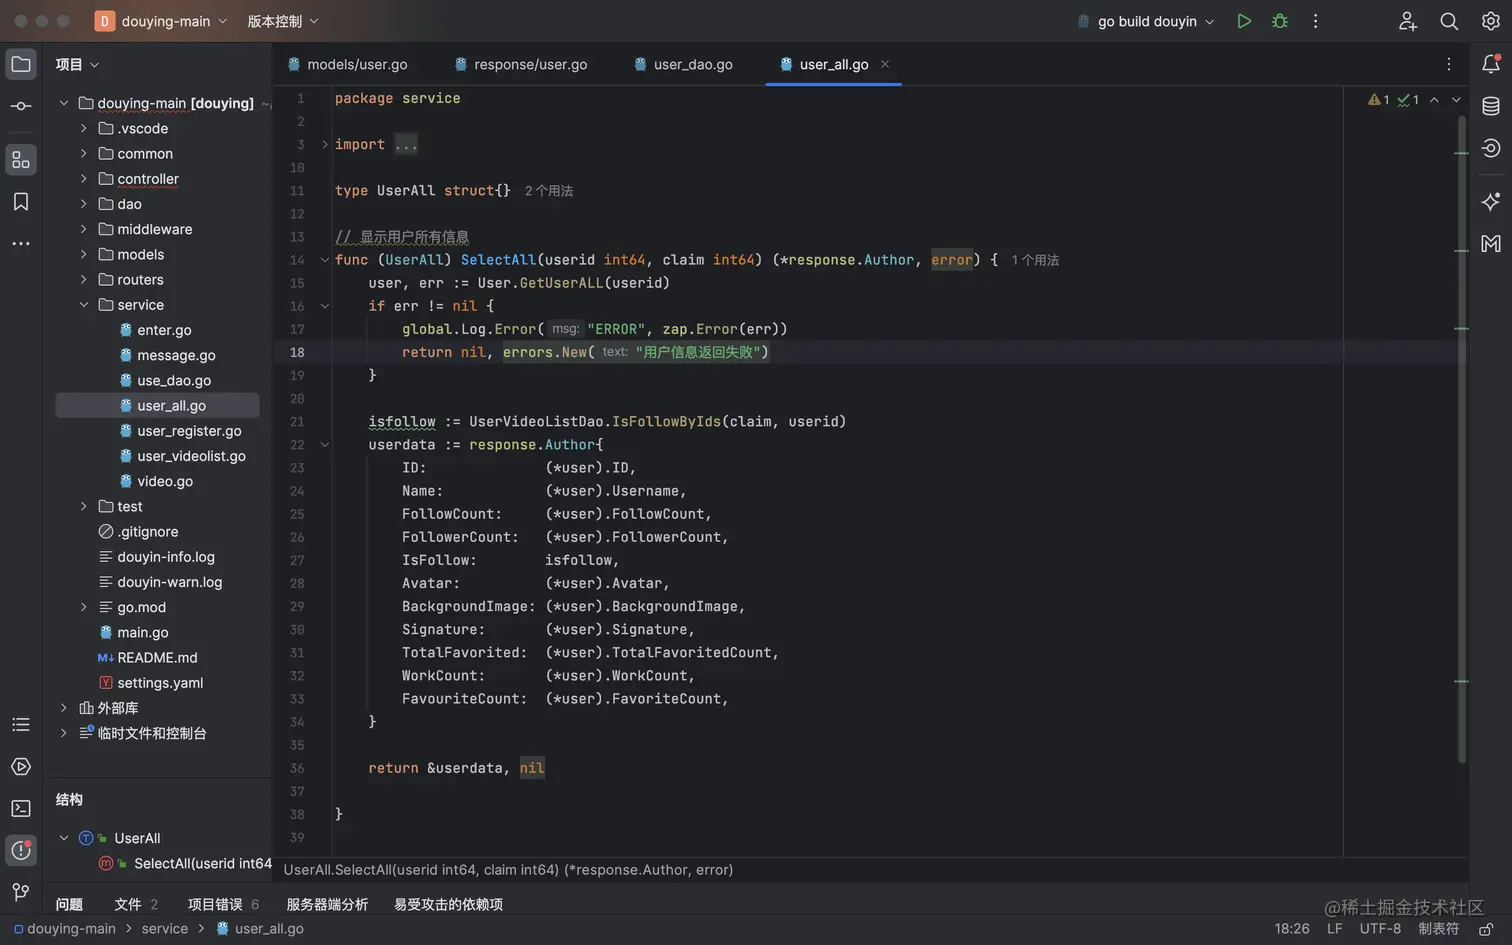1512x945 pixels.
Task: Open IDE settings gear icon
Action: [1491, 21]
